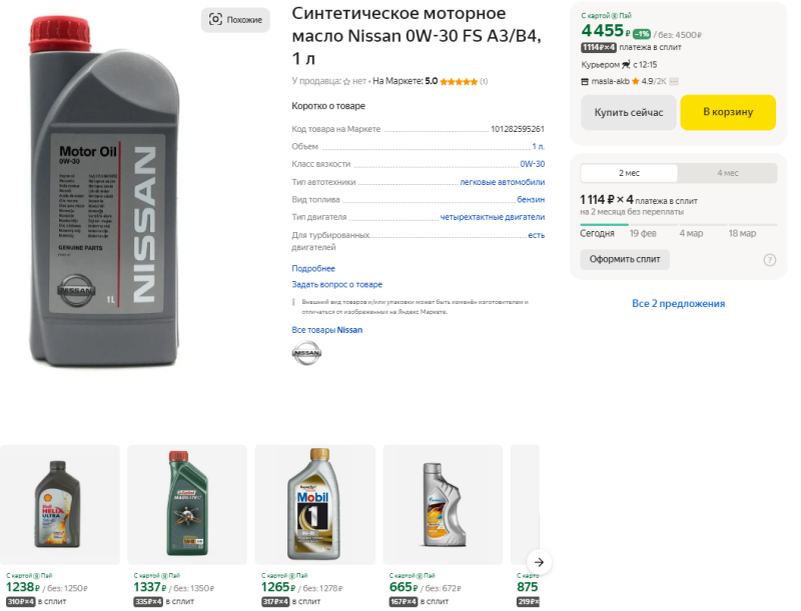Click the 4 455 ₽ main price
The height and width of the screenshot is (611, 801).
[x=606, y=31]
